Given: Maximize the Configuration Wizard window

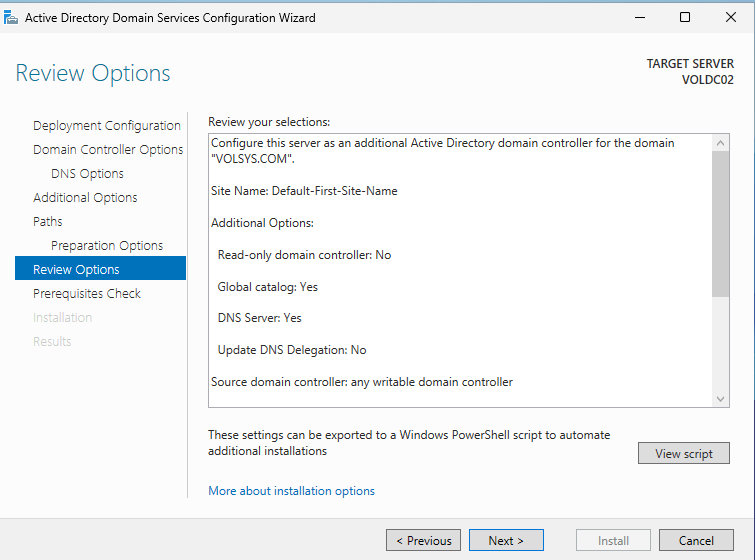Looking at the screenshot, I should coord(685,17).
